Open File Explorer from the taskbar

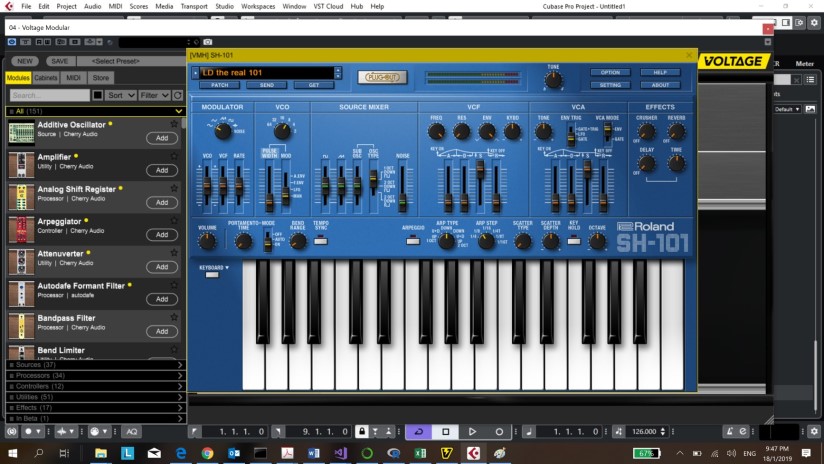point(101,452)
